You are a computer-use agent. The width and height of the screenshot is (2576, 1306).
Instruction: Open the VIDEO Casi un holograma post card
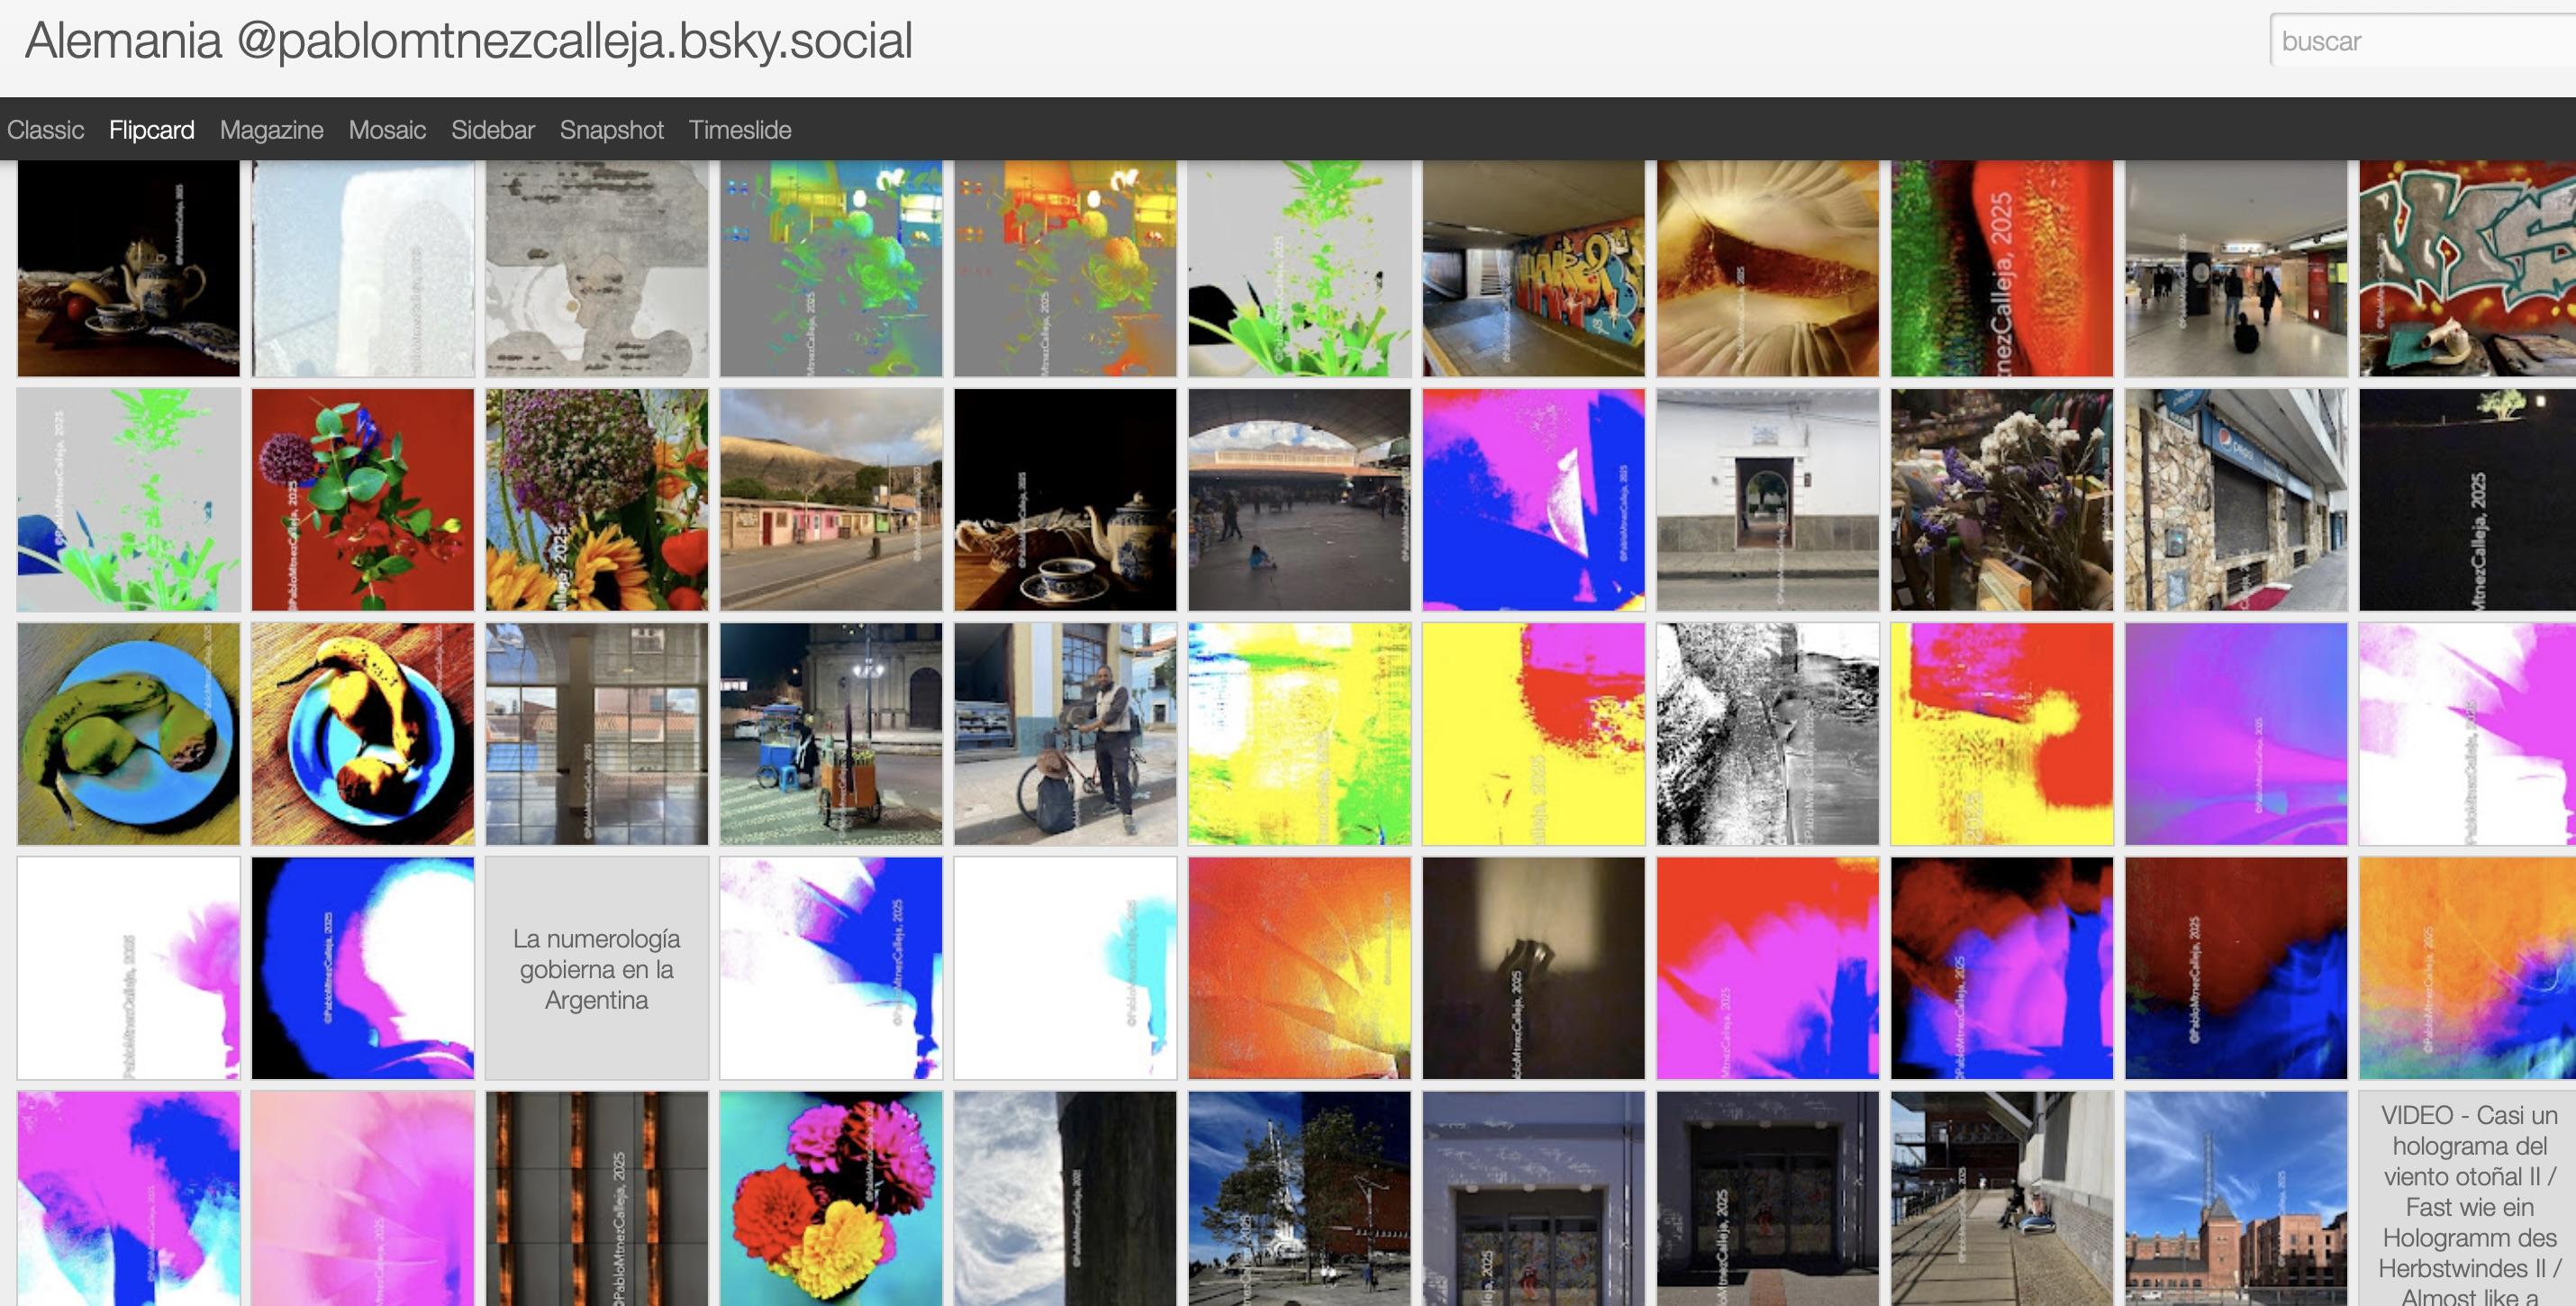click(x=2467, y=1198)
